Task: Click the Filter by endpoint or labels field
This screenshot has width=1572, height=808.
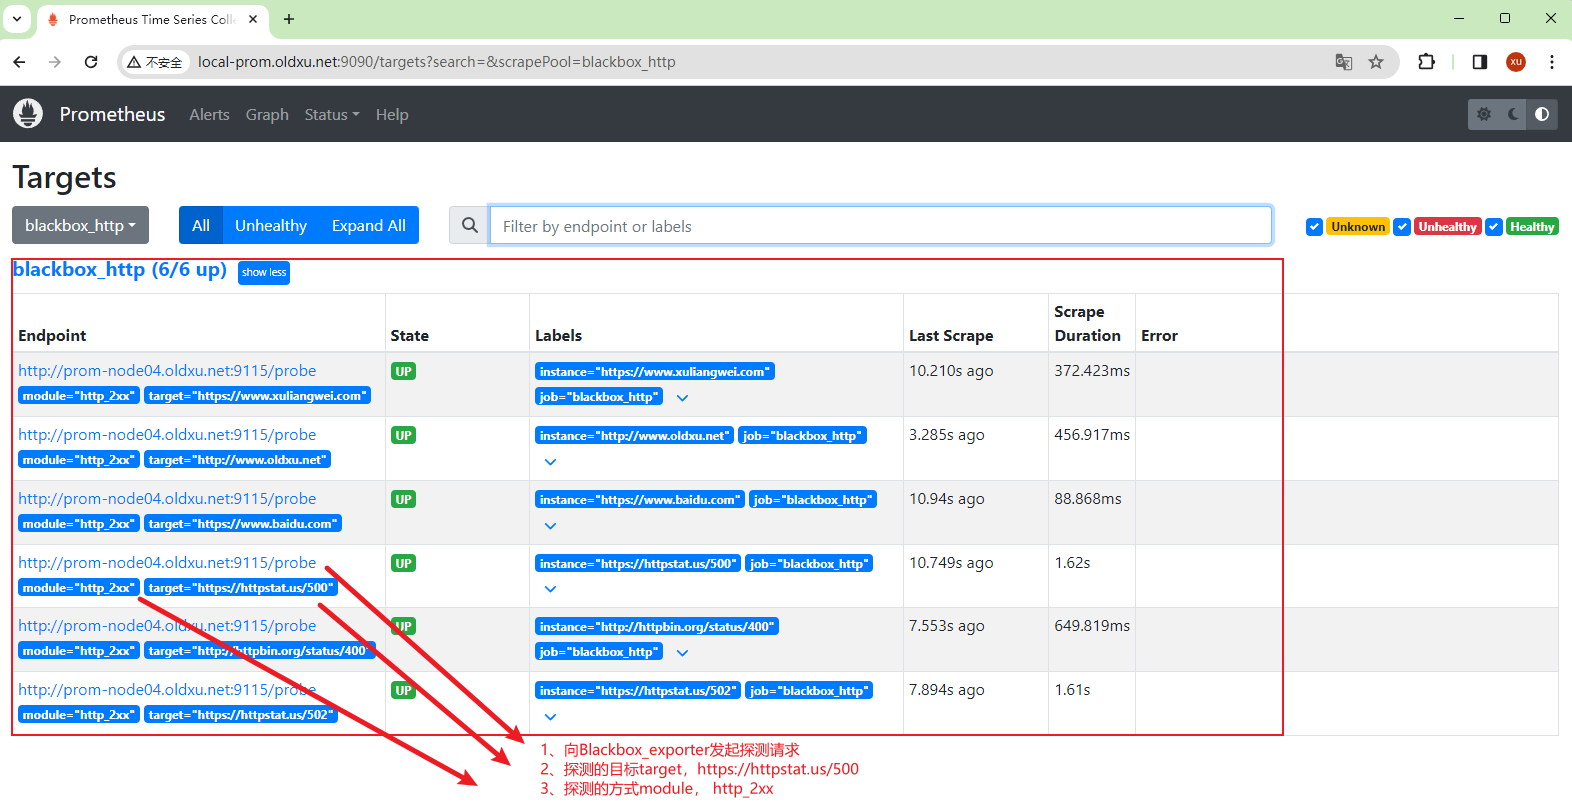Action: [880, 226]
